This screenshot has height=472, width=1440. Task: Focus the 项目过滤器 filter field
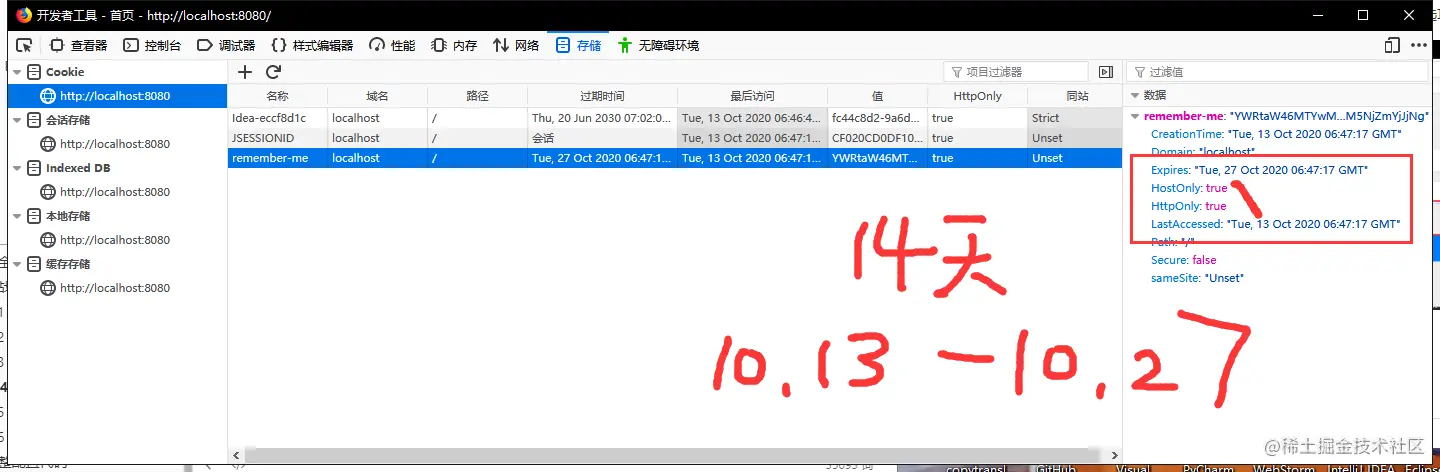click(1016, 72)
